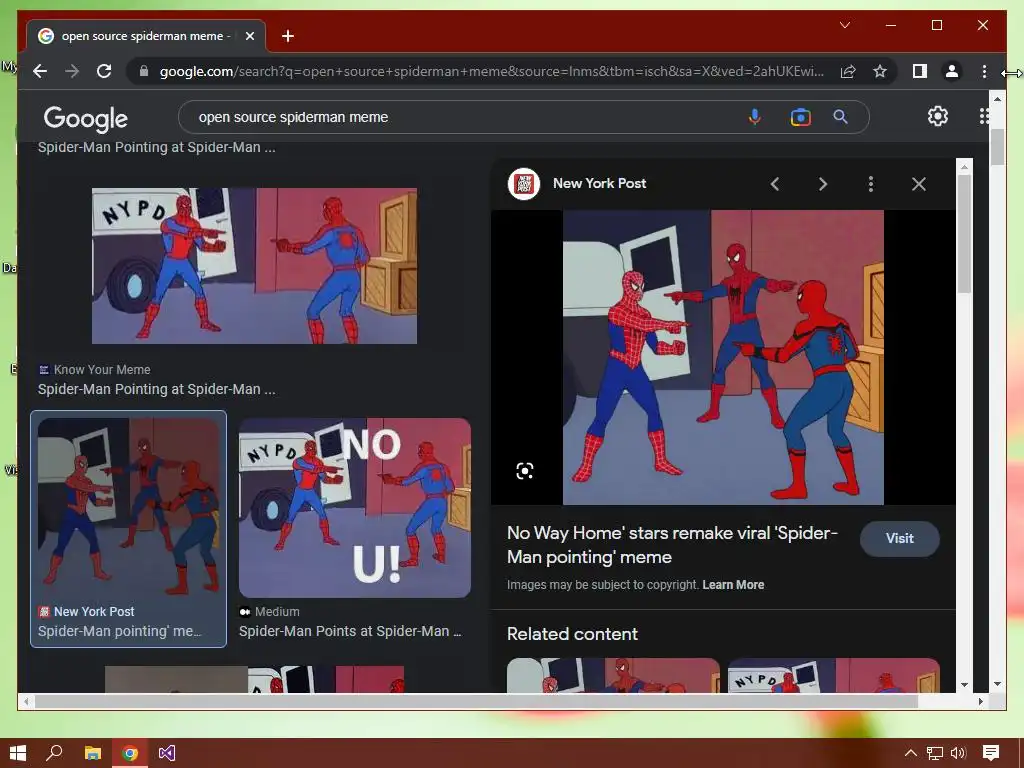Start voice search with the microphone icon
The height and width of the screenshot is (768, 1024).
coord(754,117)
